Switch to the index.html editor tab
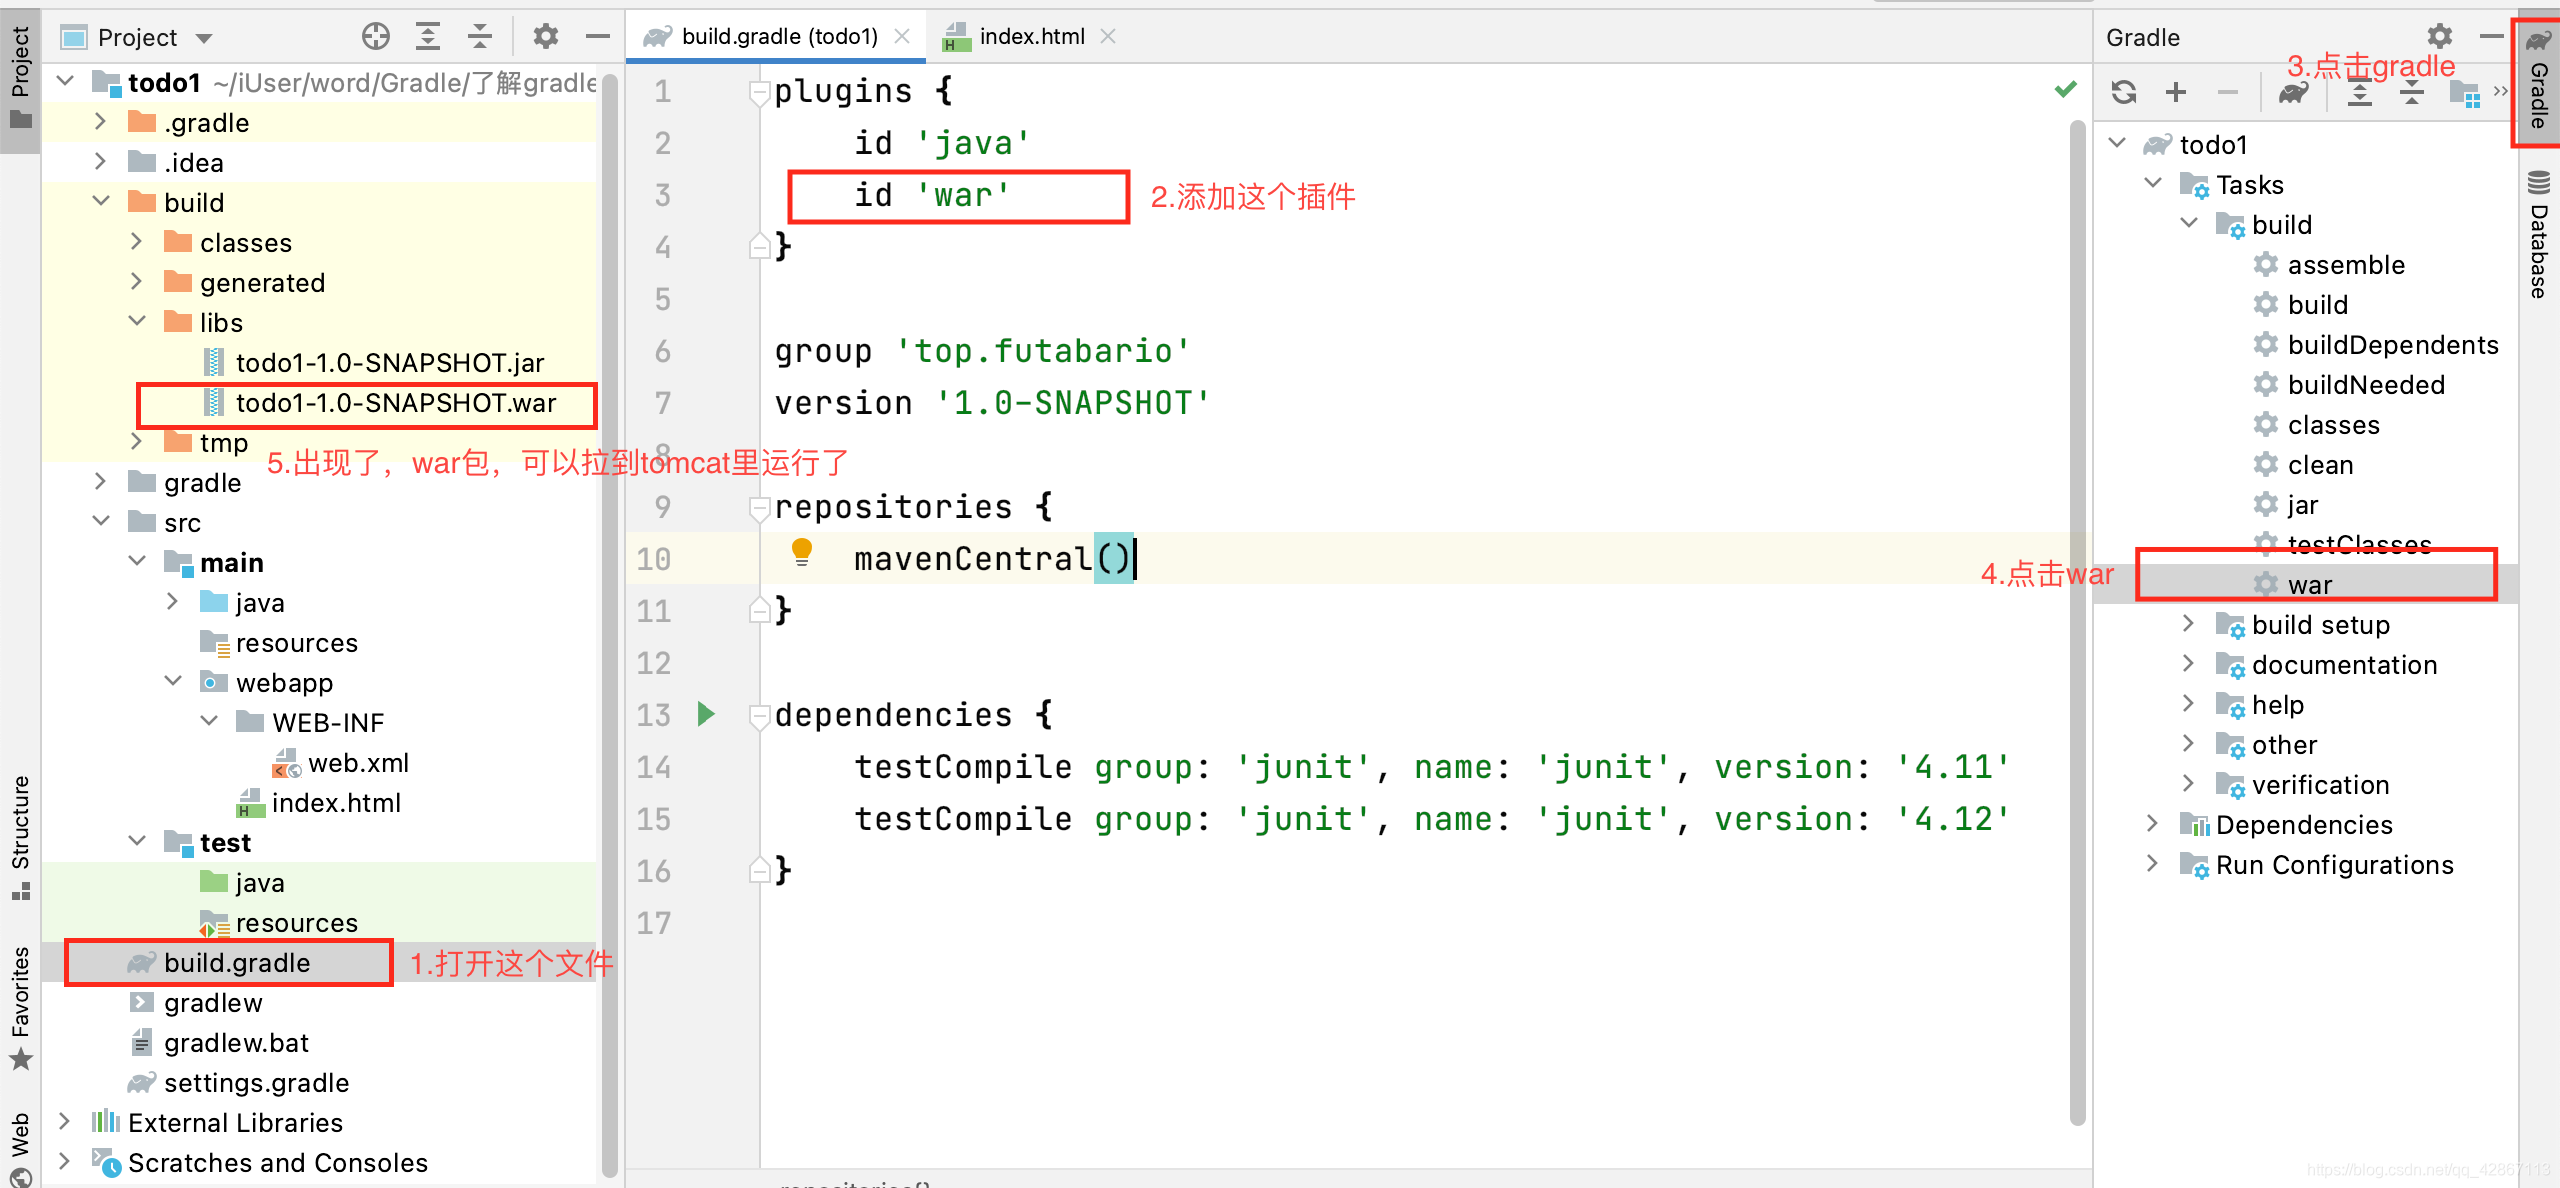 tap(1030, 37)
